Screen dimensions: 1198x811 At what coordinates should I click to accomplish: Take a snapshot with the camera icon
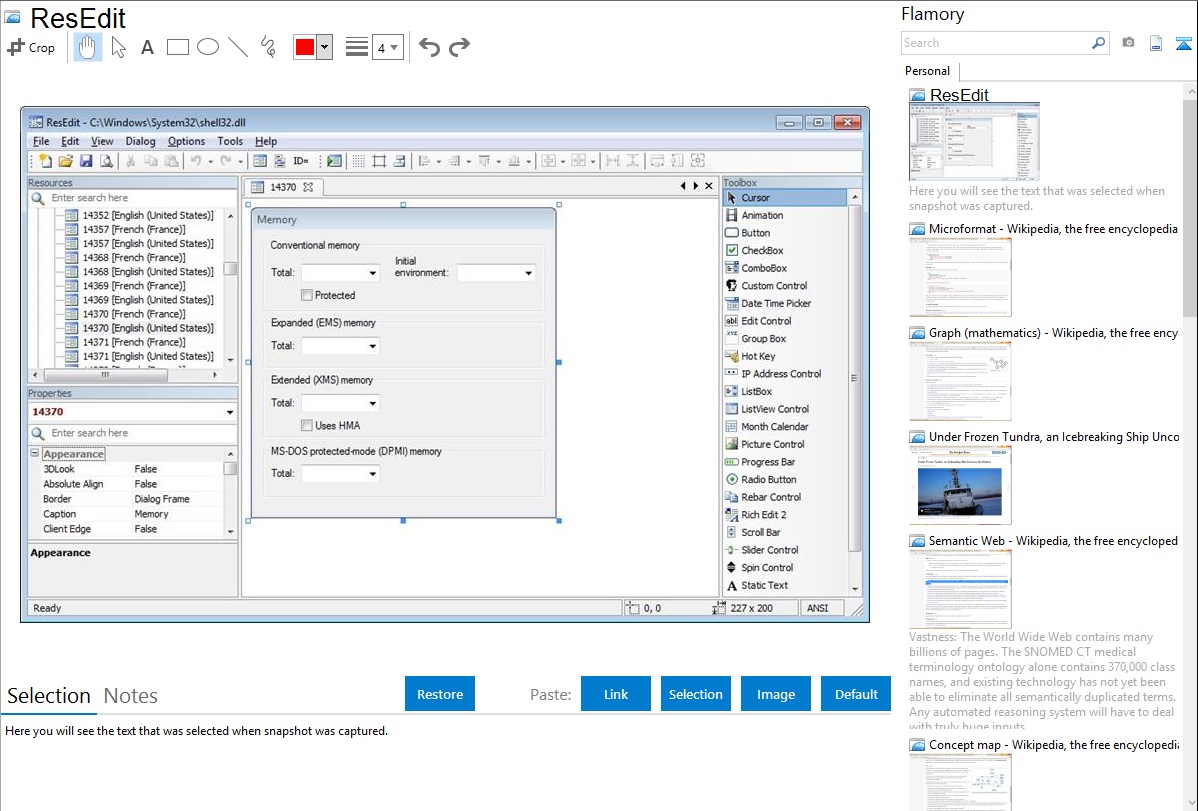(1128, 43)
